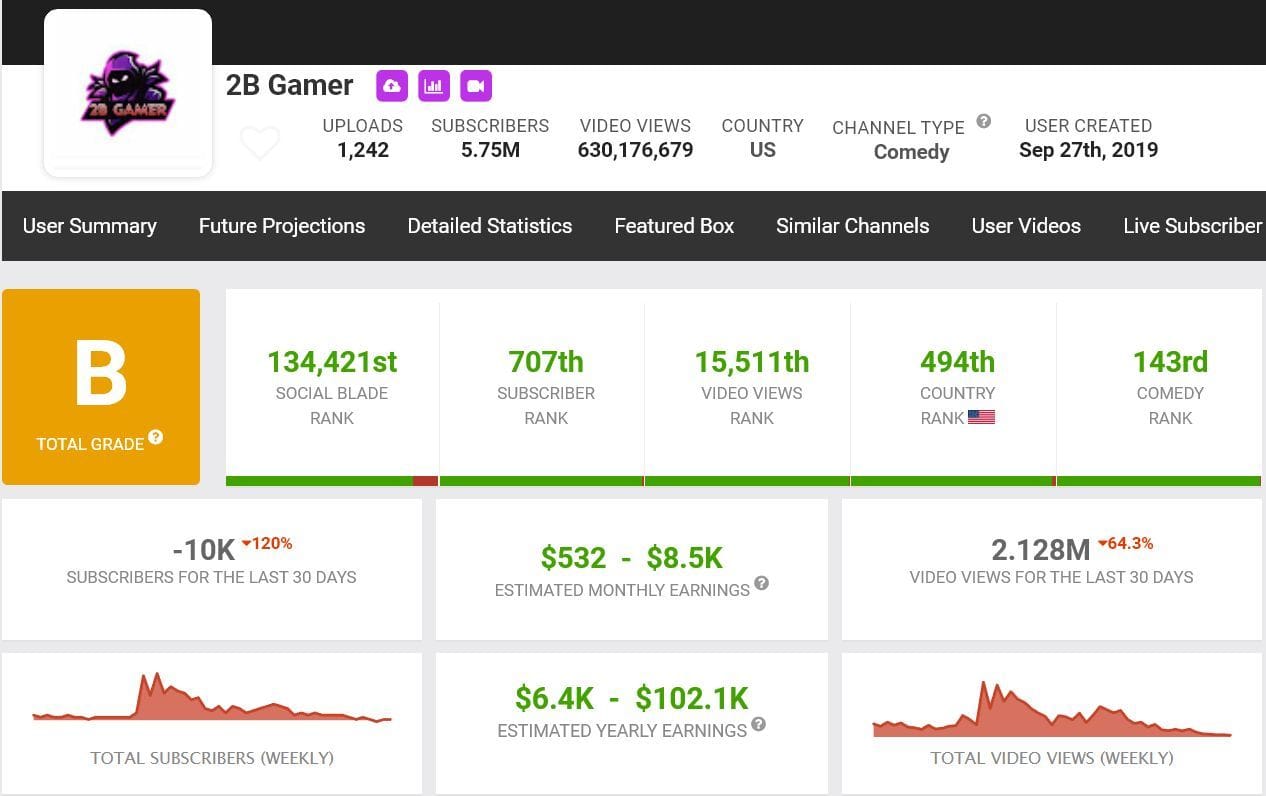
Task: Open the cloud upload icon beside 2B Gamer
Action: tap(391, 86)
